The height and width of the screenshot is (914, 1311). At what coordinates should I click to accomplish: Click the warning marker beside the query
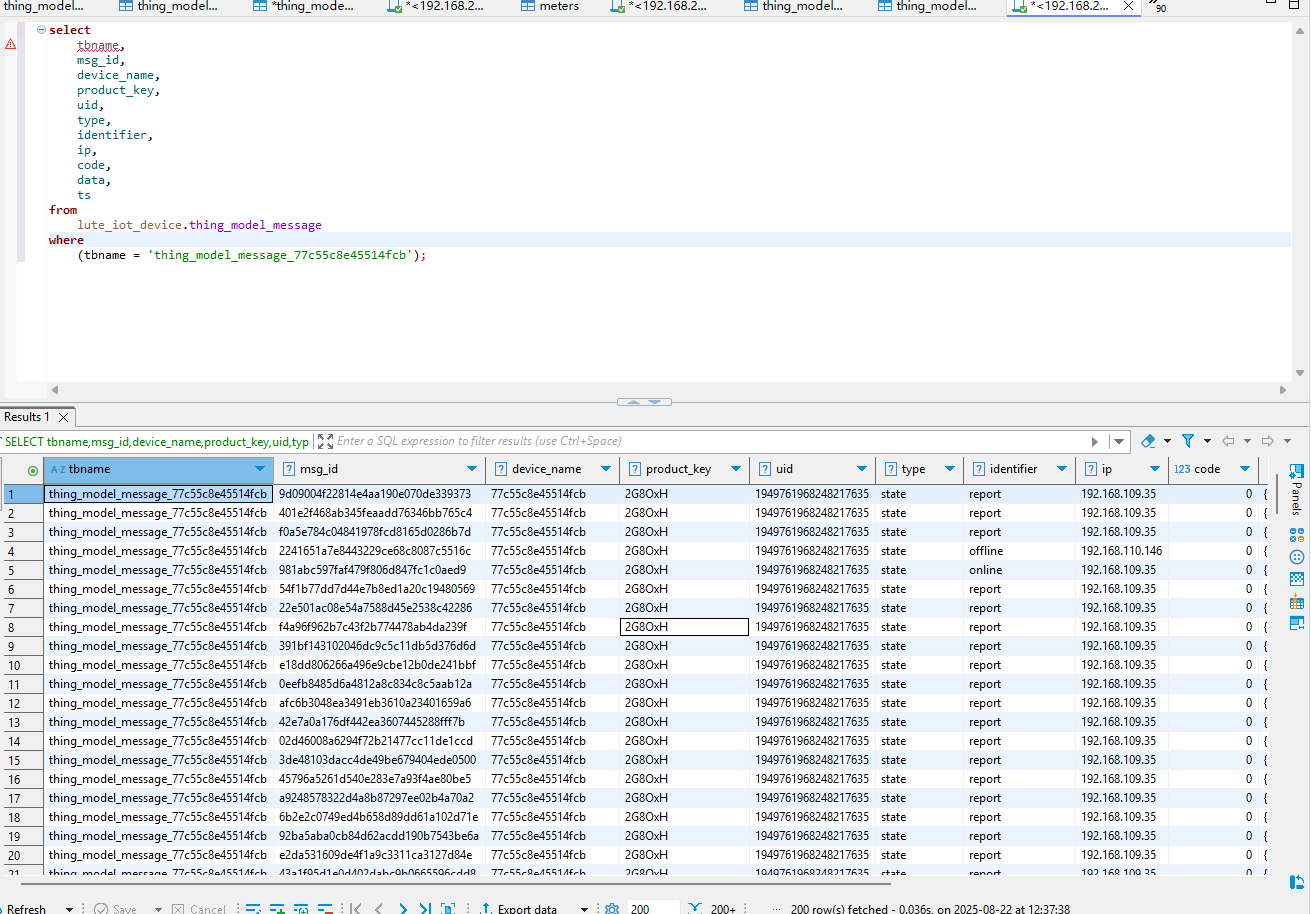pos(10,44)
